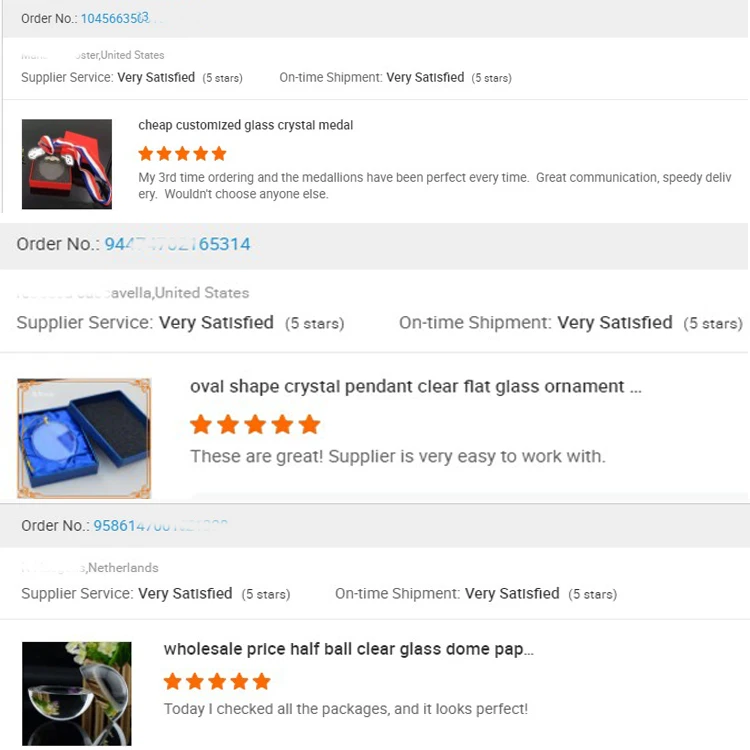Click the 'These are great!' review comment

click(397, 457)
